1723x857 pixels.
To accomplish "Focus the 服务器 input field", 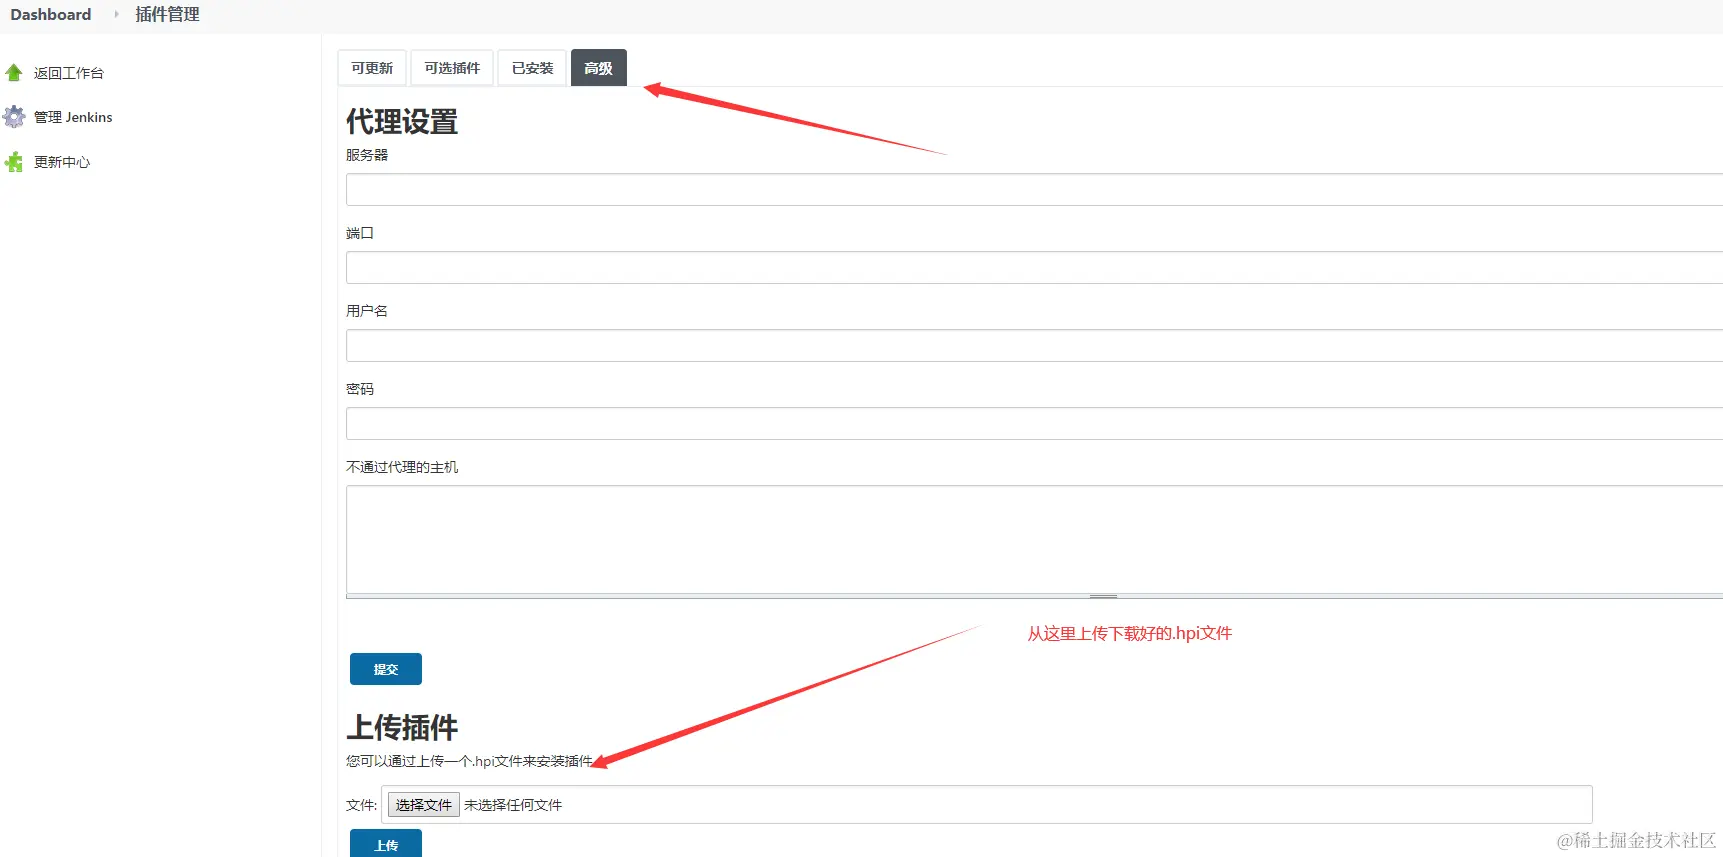I will [x=1034, y=190].
